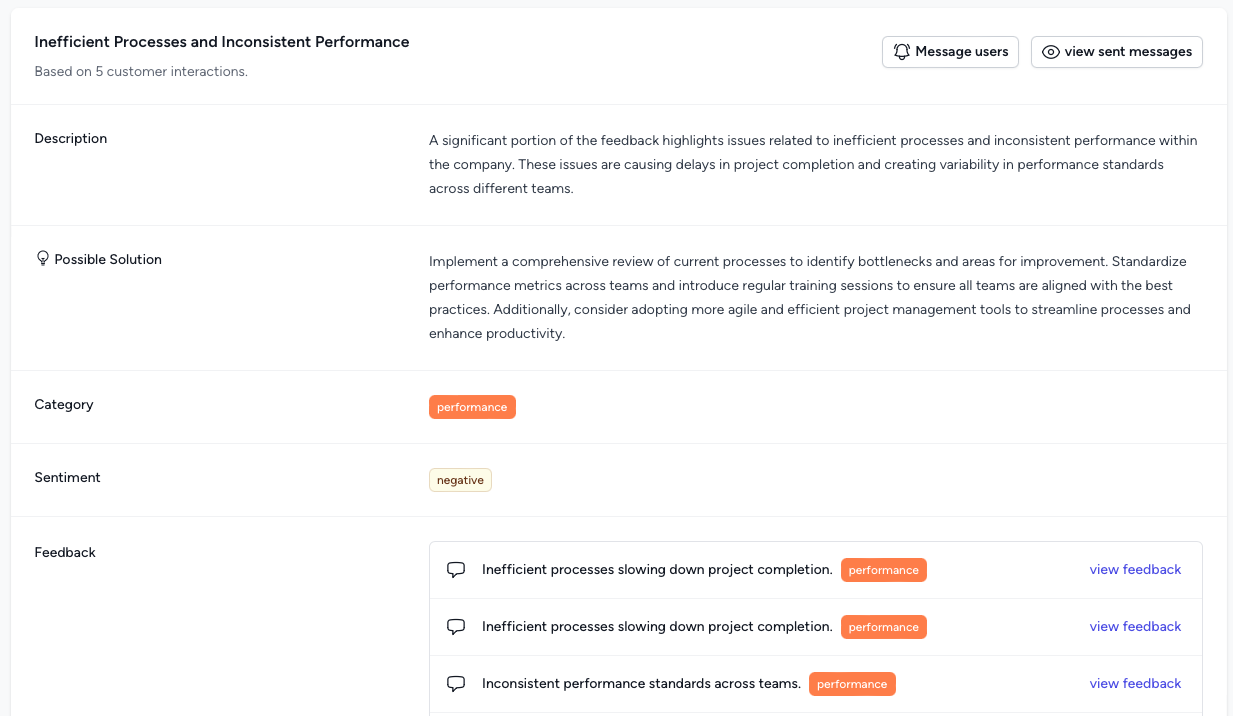Click the speech bubble icon in second feedback row
Screen dimensions: 1233x716
[456, 627]
